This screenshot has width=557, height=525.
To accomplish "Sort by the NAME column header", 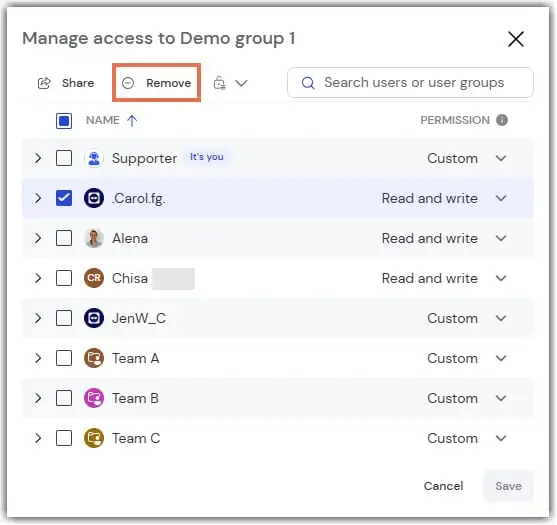I will coord(103,120).
